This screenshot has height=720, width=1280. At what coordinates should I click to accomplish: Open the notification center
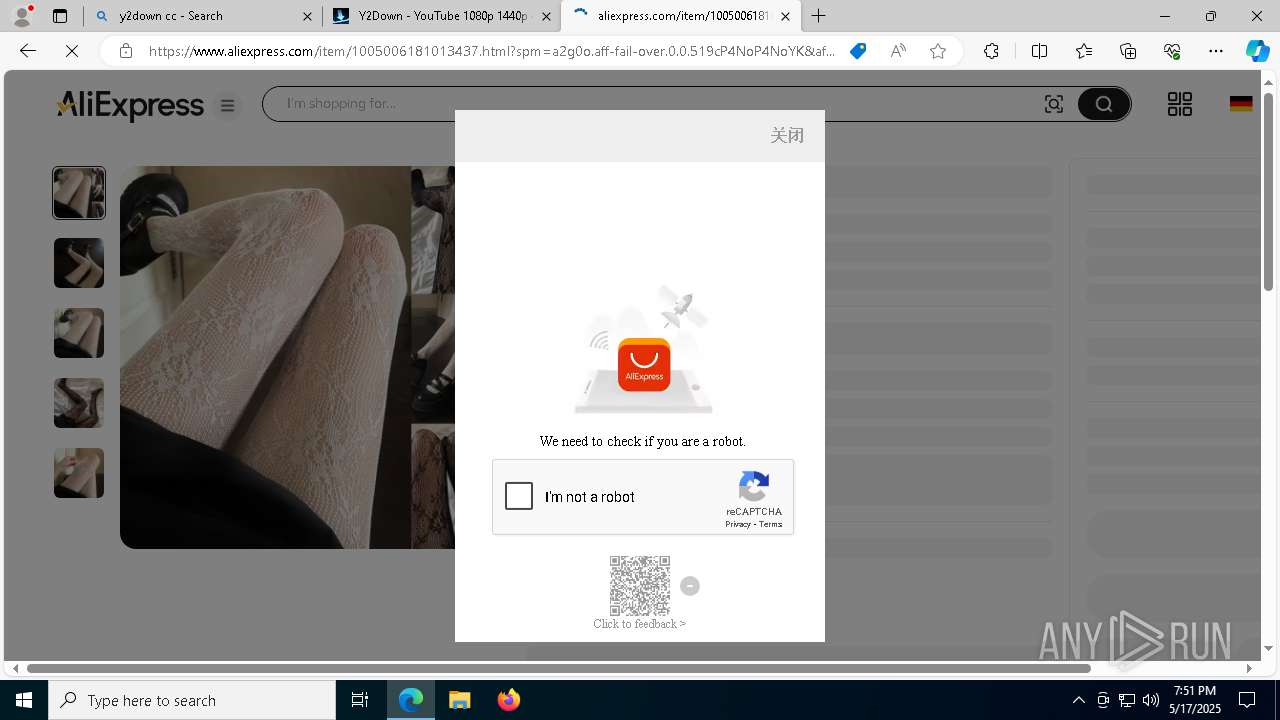coord(1247,700)
